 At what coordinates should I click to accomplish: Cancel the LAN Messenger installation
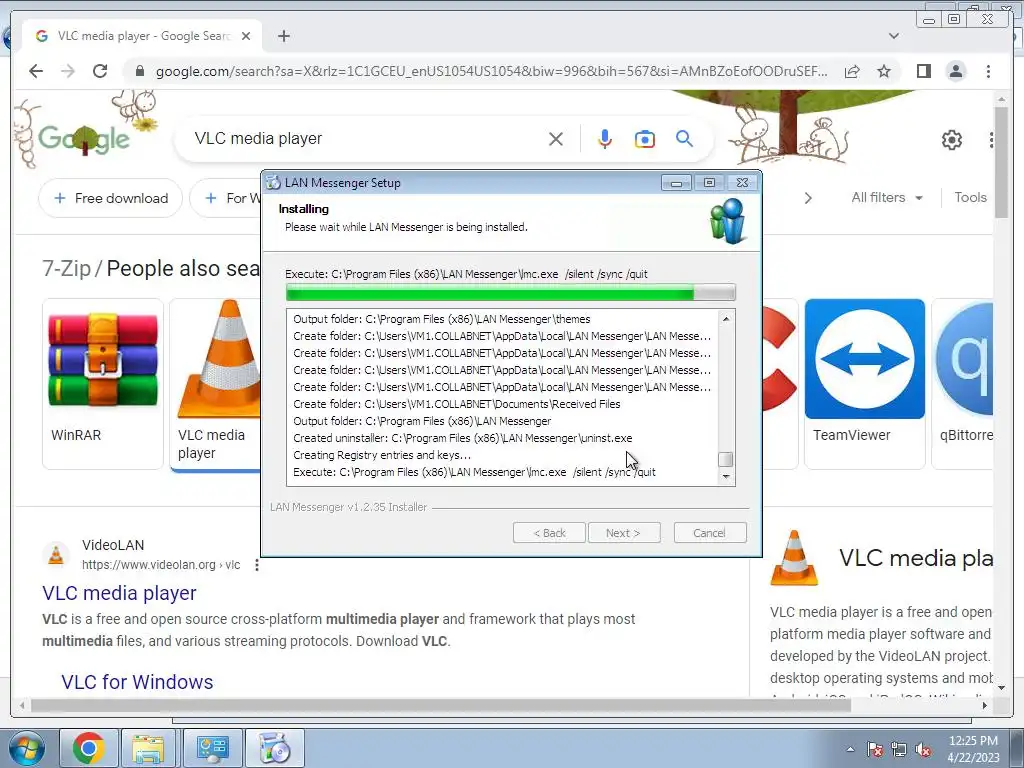click(x=710, y=533)
